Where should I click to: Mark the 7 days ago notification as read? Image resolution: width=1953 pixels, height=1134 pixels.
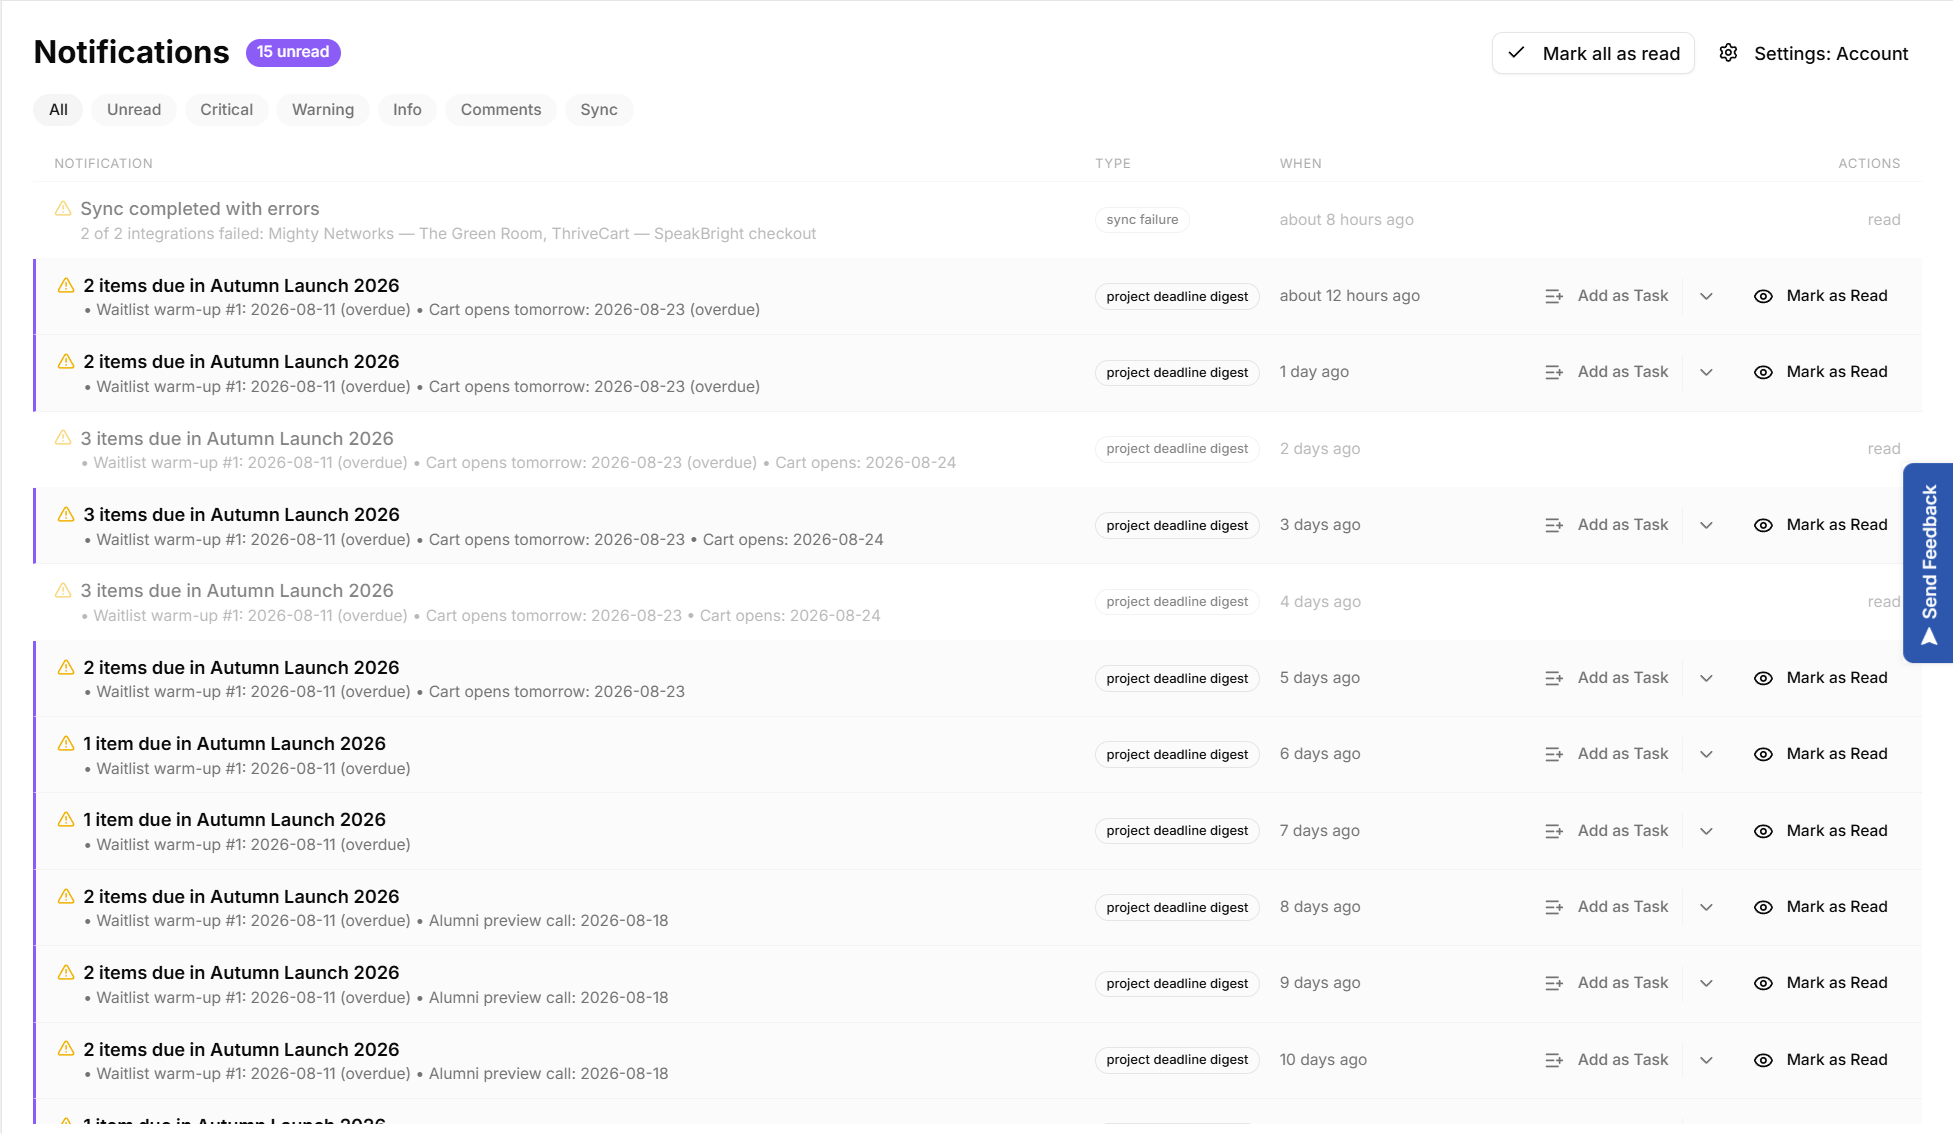pyautogui.click(x=1821, y=831)
